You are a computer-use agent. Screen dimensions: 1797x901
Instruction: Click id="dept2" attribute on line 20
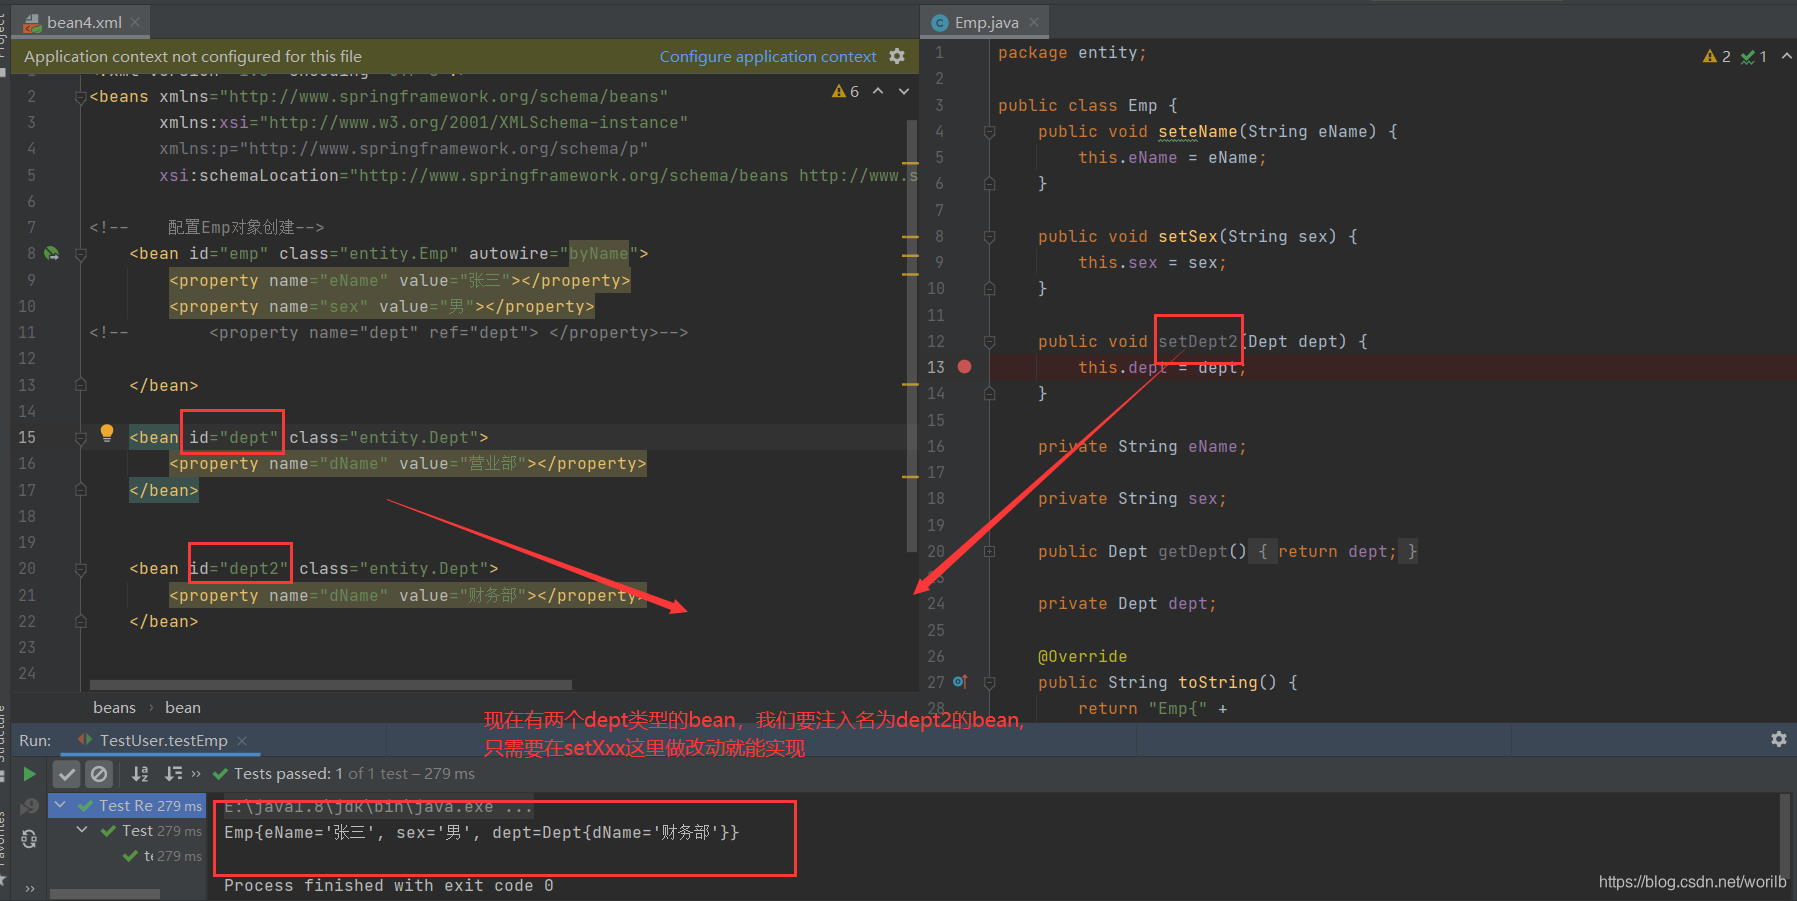pyautogui.click(x=239, y=569)
